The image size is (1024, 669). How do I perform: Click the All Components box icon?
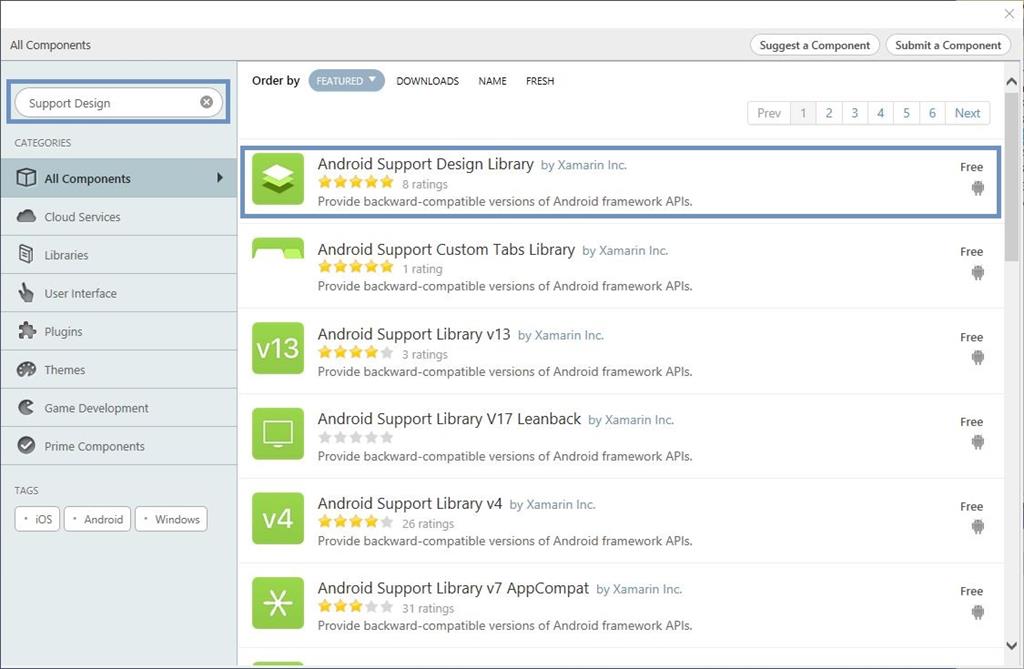click(26, 178)
